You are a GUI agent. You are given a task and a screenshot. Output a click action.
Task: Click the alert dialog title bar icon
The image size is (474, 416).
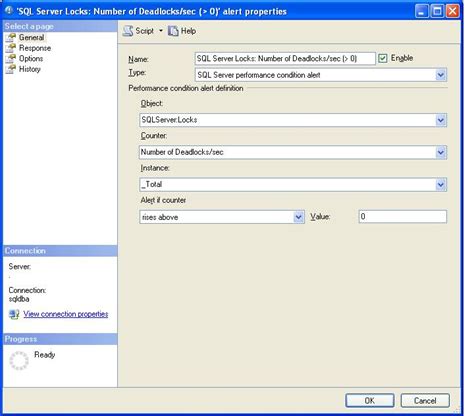pos(9,11)
